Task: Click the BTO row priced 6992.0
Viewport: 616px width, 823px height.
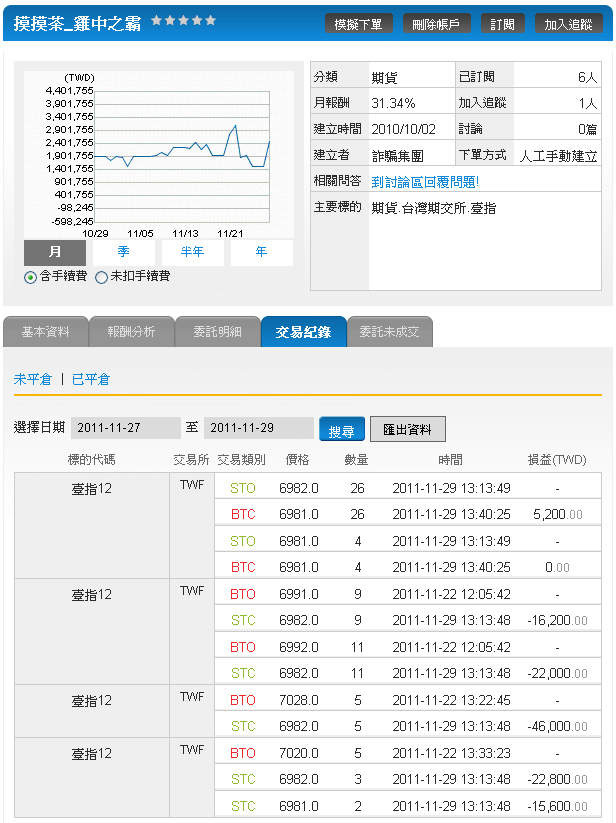Action: click(408, 647)
